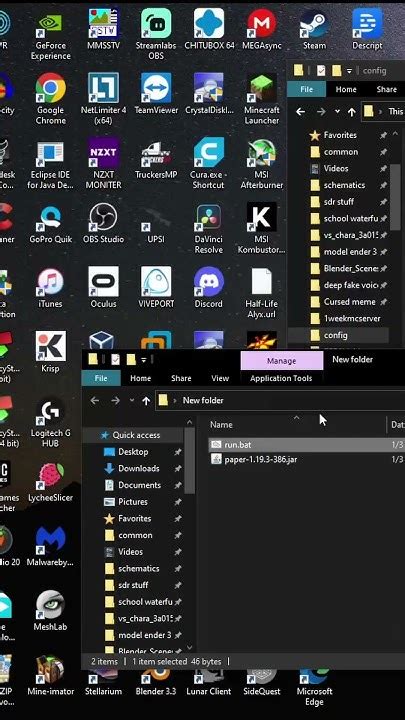
Task: Open Eclipse IDE for Java shortcut
Action: pyautogui.click(x=51, y=164)
